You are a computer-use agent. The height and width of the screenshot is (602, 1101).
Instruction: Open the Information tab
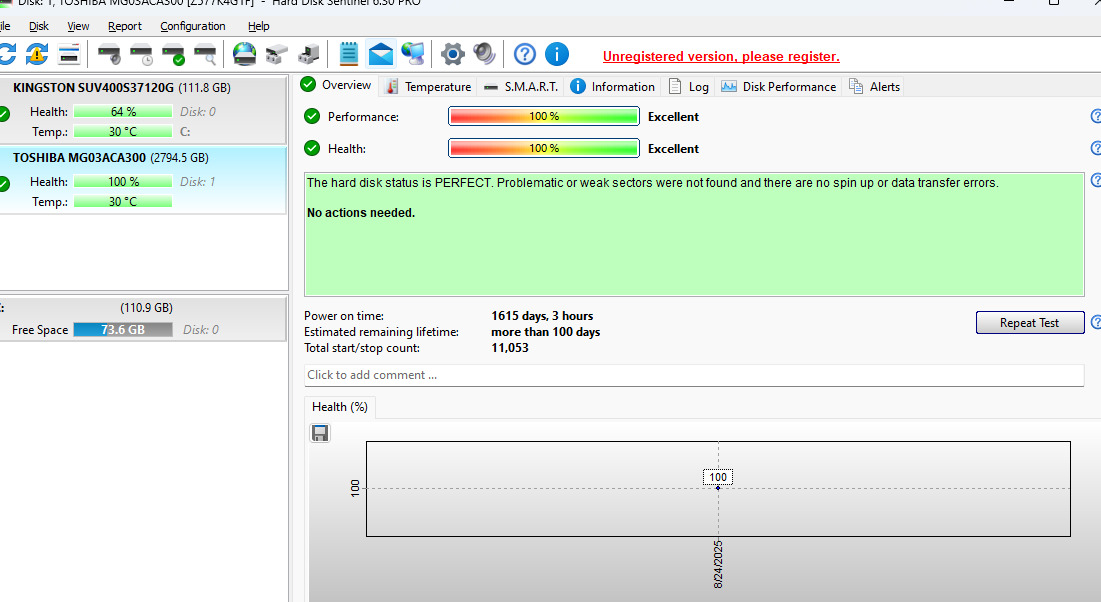[612, 86]
